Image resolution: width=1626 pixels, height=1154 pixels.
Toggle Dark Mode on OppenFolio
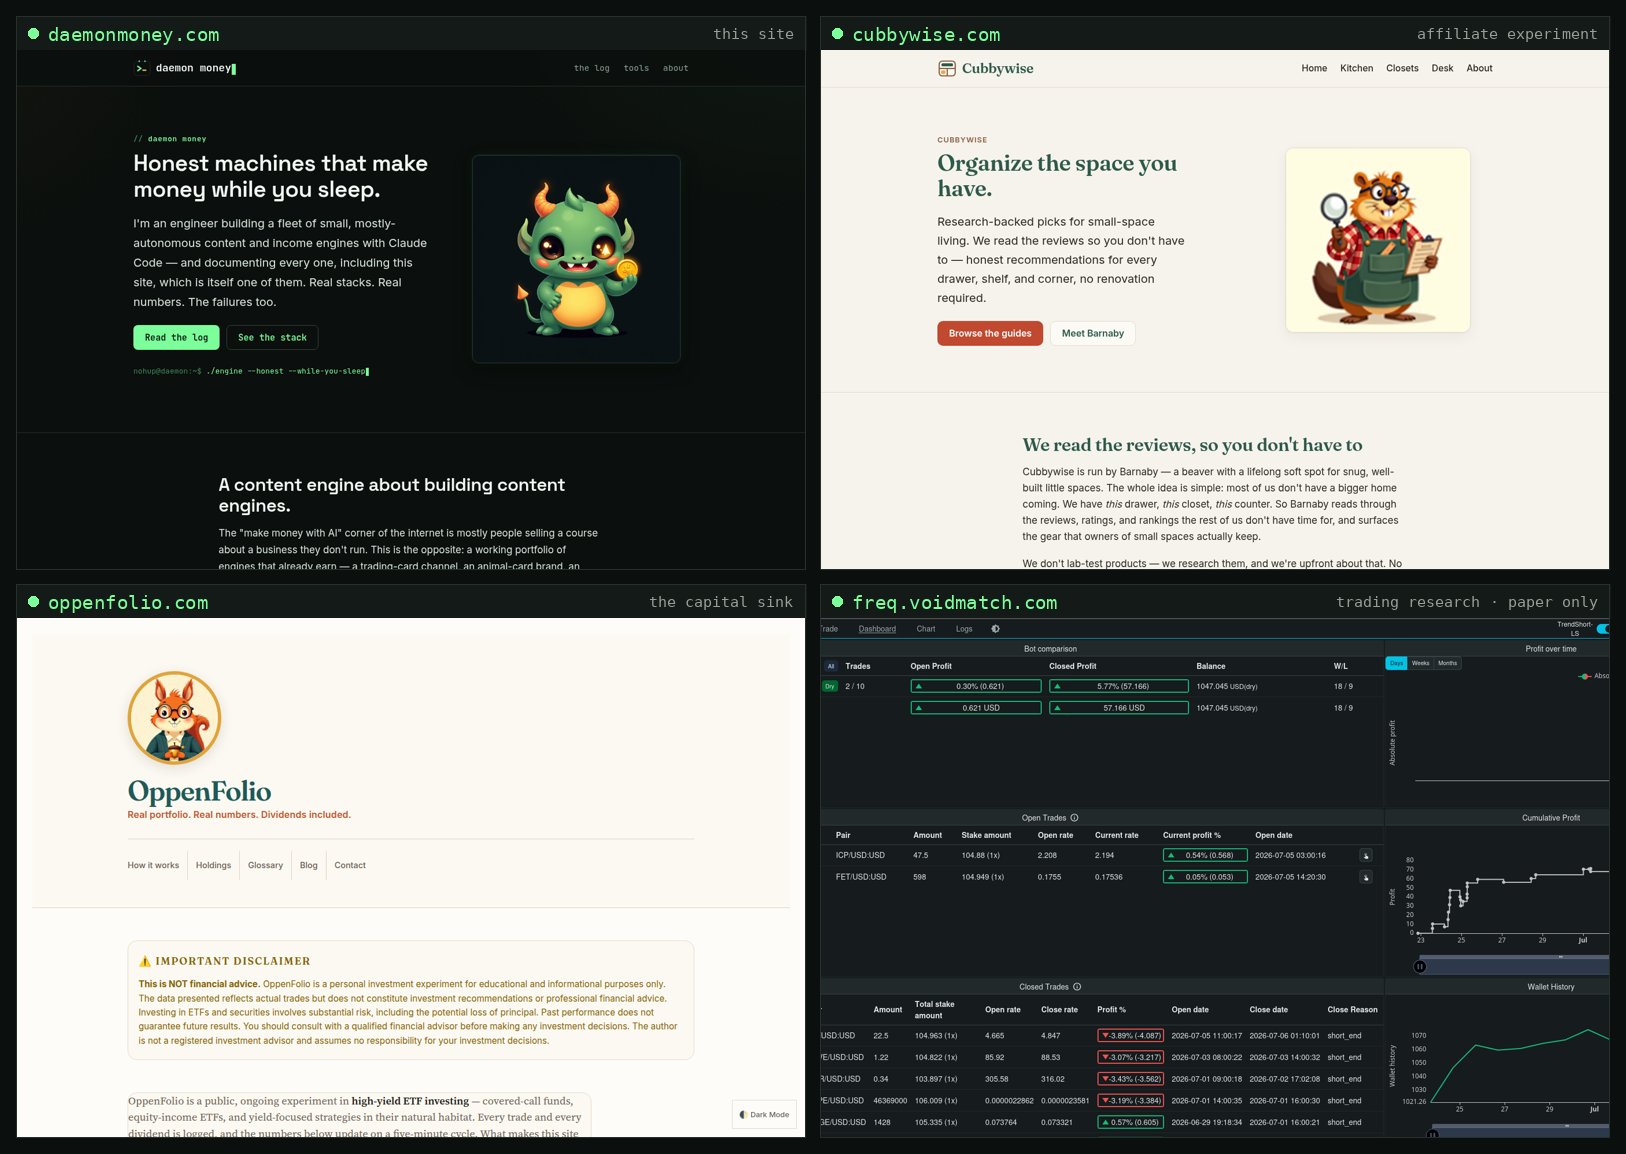764,1114
